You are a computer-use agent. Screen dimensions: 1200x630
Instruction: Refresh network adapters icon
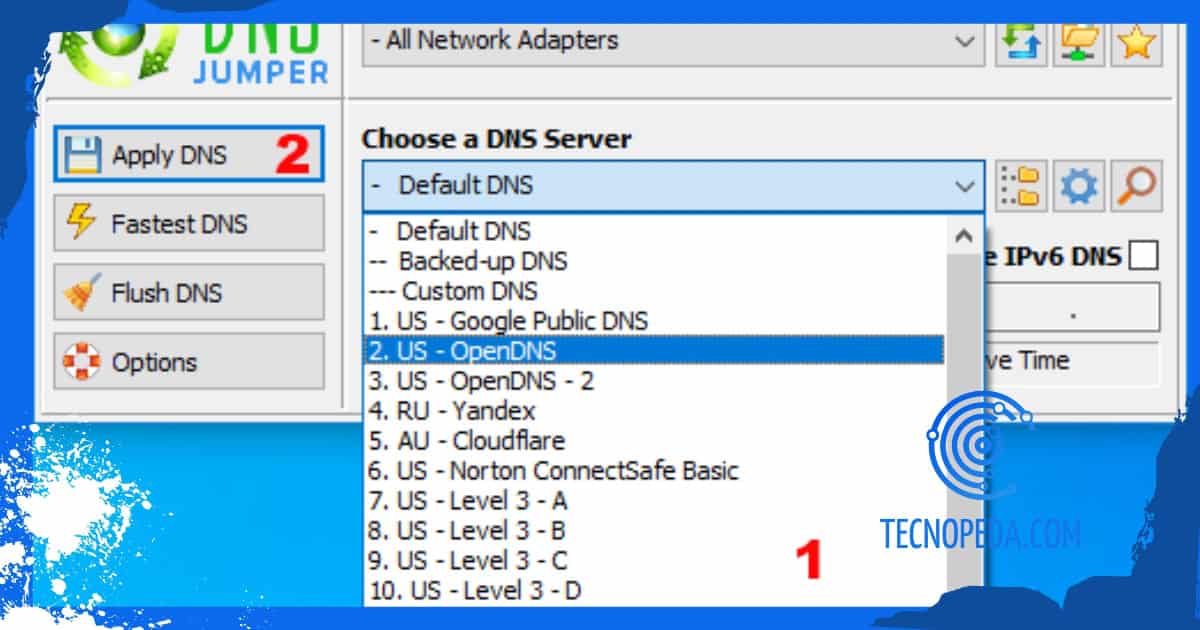(1021, 42)
